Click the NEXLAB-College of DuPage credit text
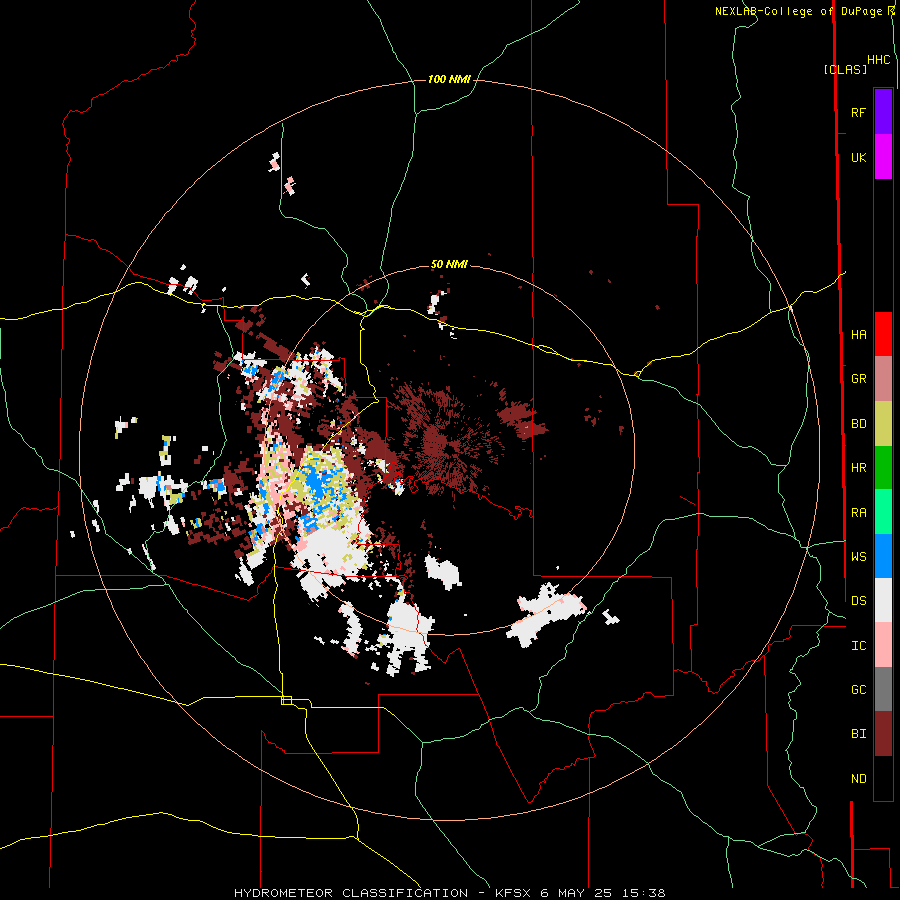Screen dimensions: 900x900 click(x=800, y=11)
